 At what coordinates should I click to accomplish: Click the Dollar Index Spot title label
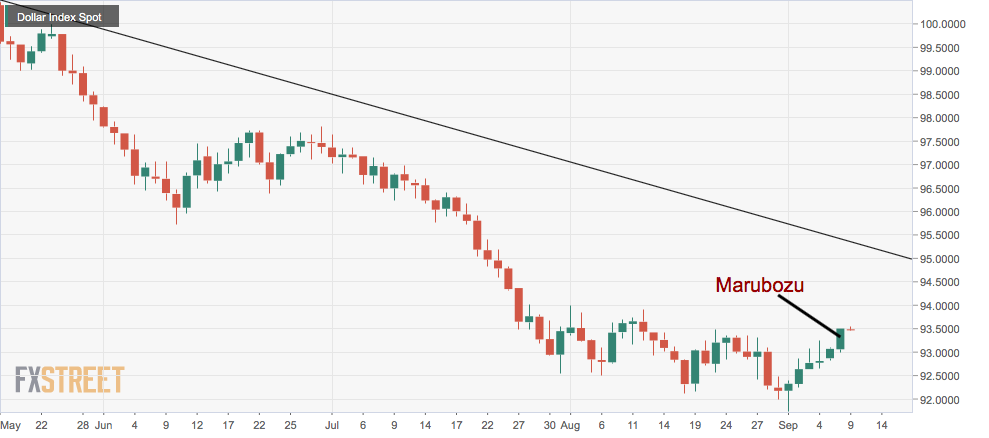60,17
